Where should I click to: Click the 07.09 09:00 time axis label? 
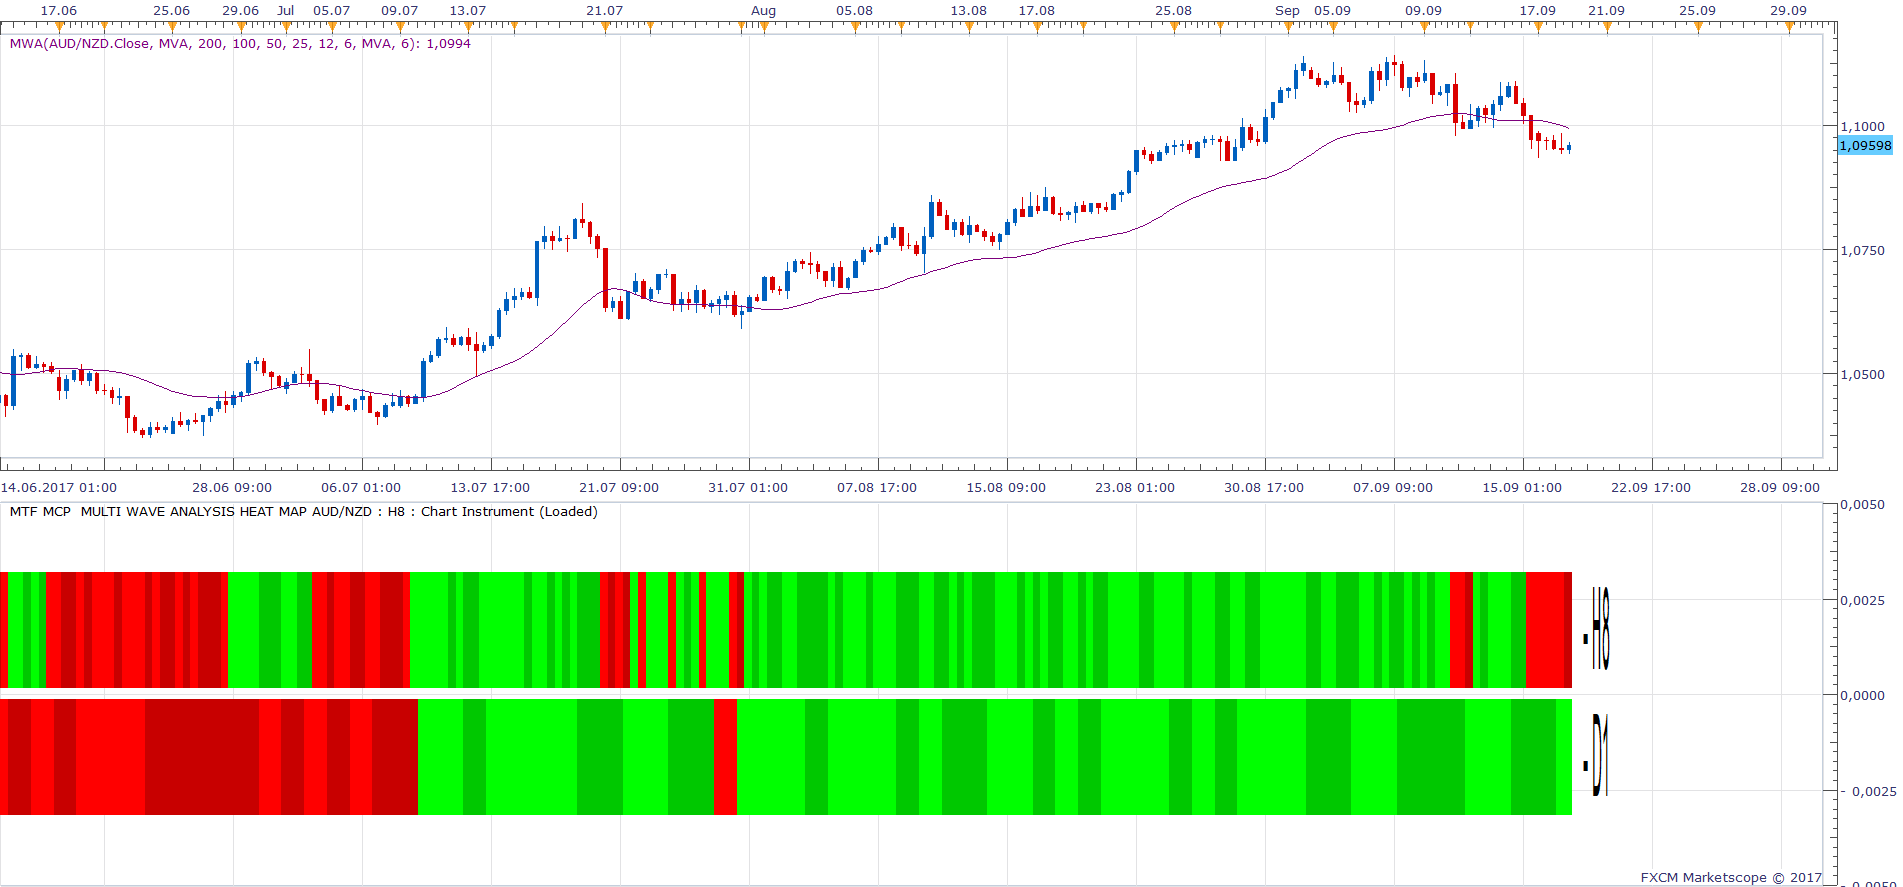tap(1393, 488)
